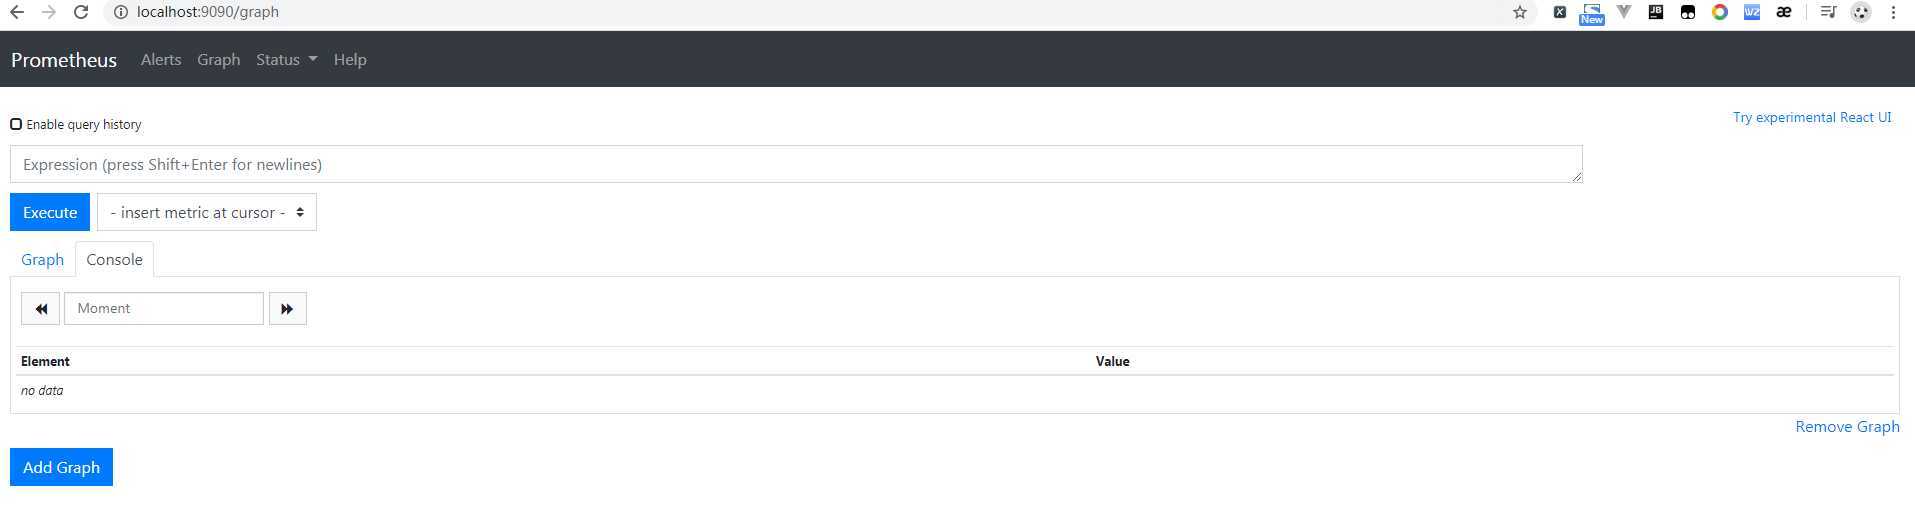Focus the Expression input field
The height and width of the screenshot is (520, 1915).
point(796,164)
